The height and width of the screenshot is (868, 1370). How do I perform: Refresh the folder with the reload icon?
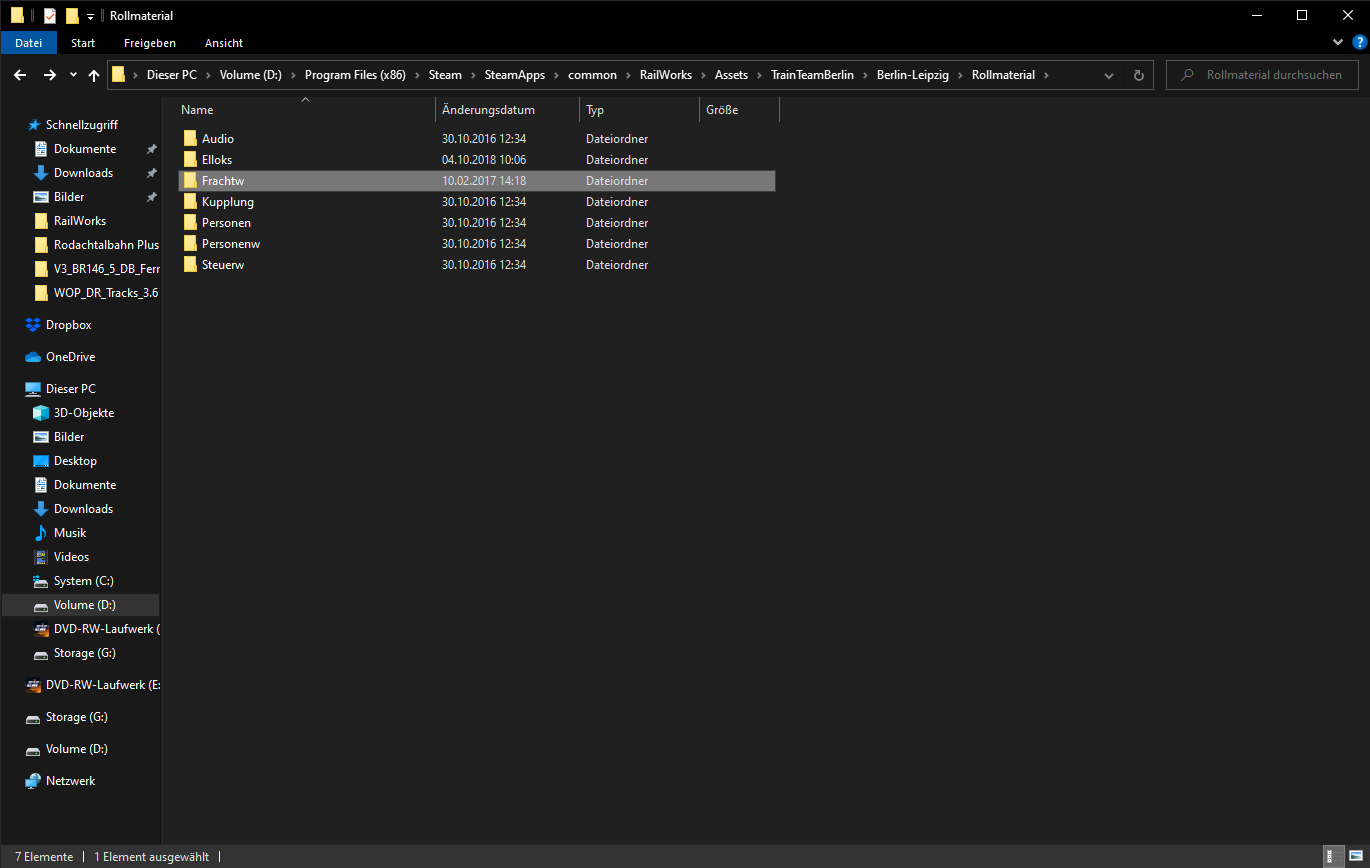click(x=1138, y=75)
